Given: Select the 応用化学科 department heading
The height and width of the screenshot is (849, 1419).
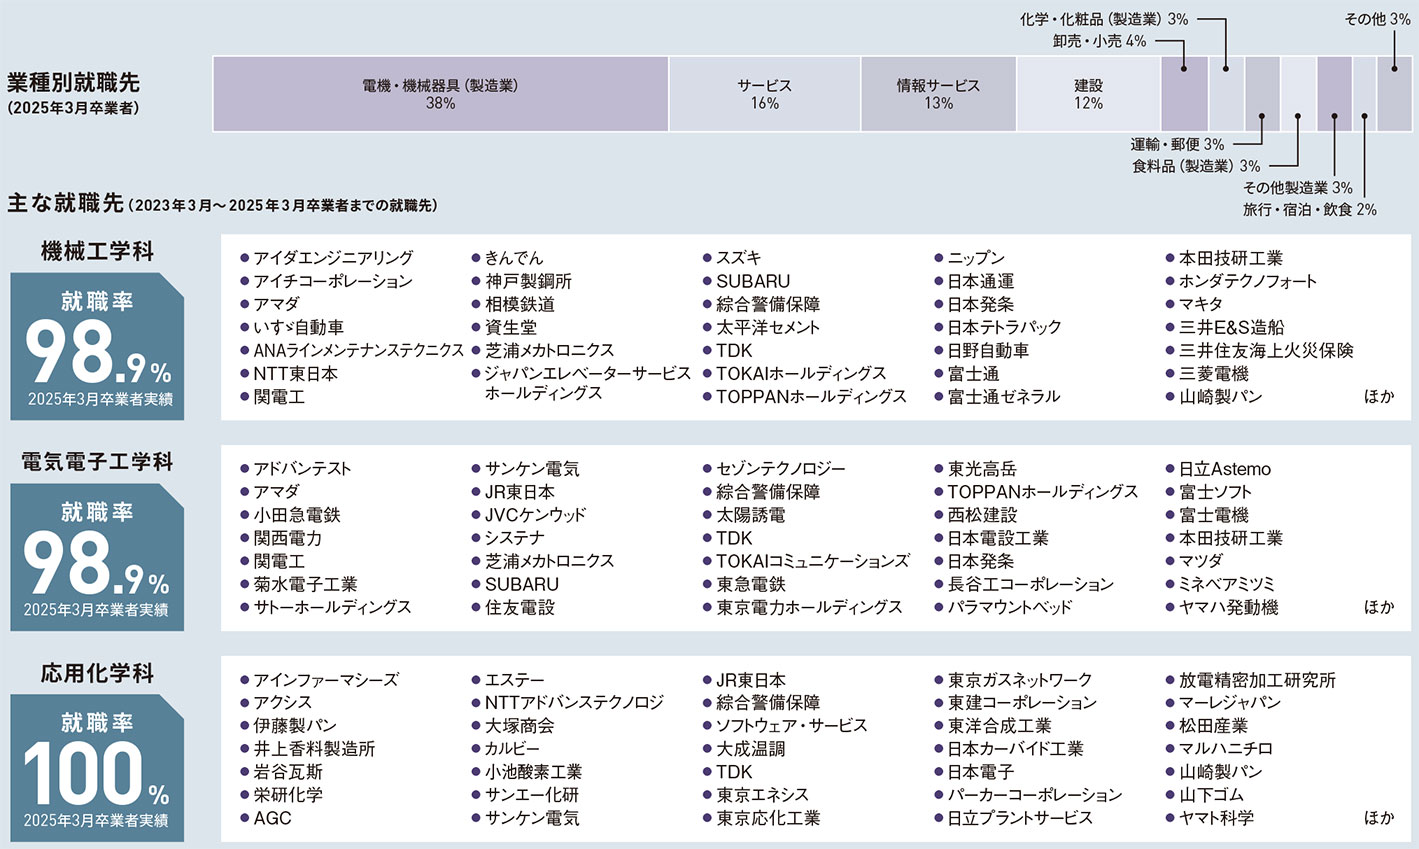Looking at the screenshot, I should tap(97, 673).
